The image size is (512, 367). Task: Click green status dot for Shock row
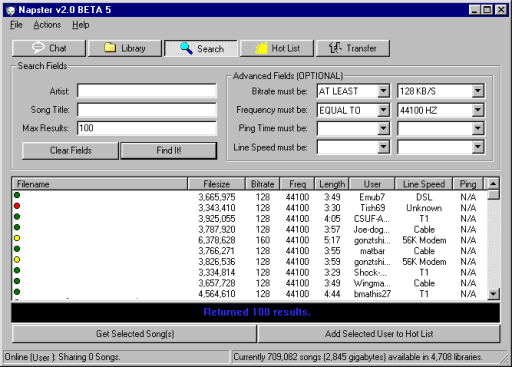coord(17,270)
